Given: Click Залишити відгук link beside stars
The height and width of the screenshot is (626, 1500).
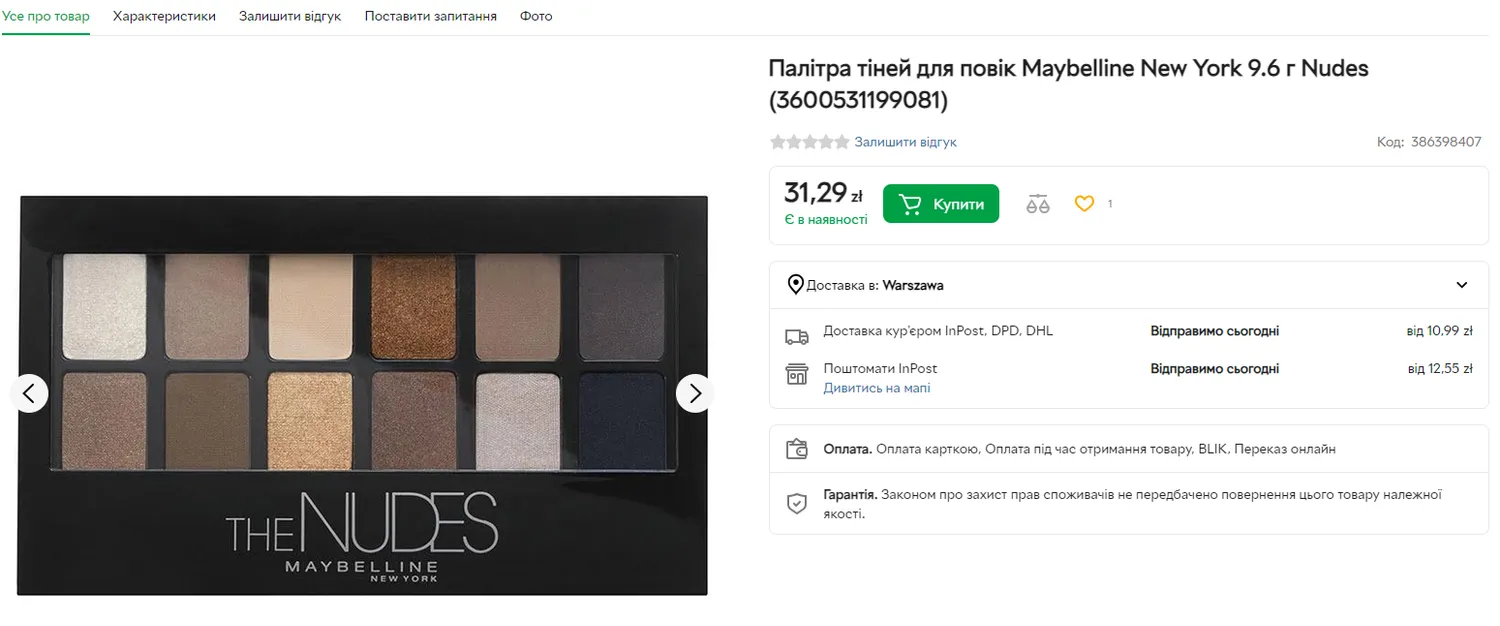Looking at the screenshot, I should [x=905, y=142].
